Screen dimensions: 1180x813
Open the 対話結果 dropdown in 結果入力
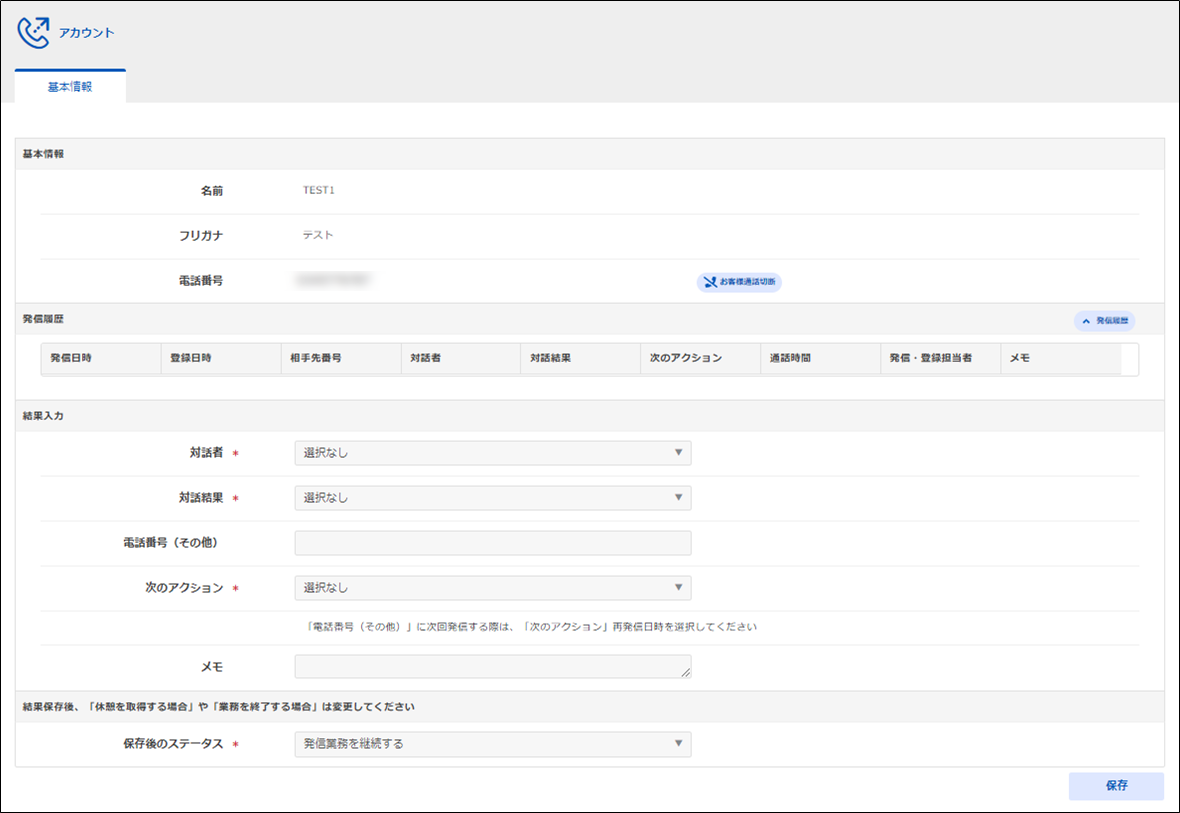(x=492, y=498)
